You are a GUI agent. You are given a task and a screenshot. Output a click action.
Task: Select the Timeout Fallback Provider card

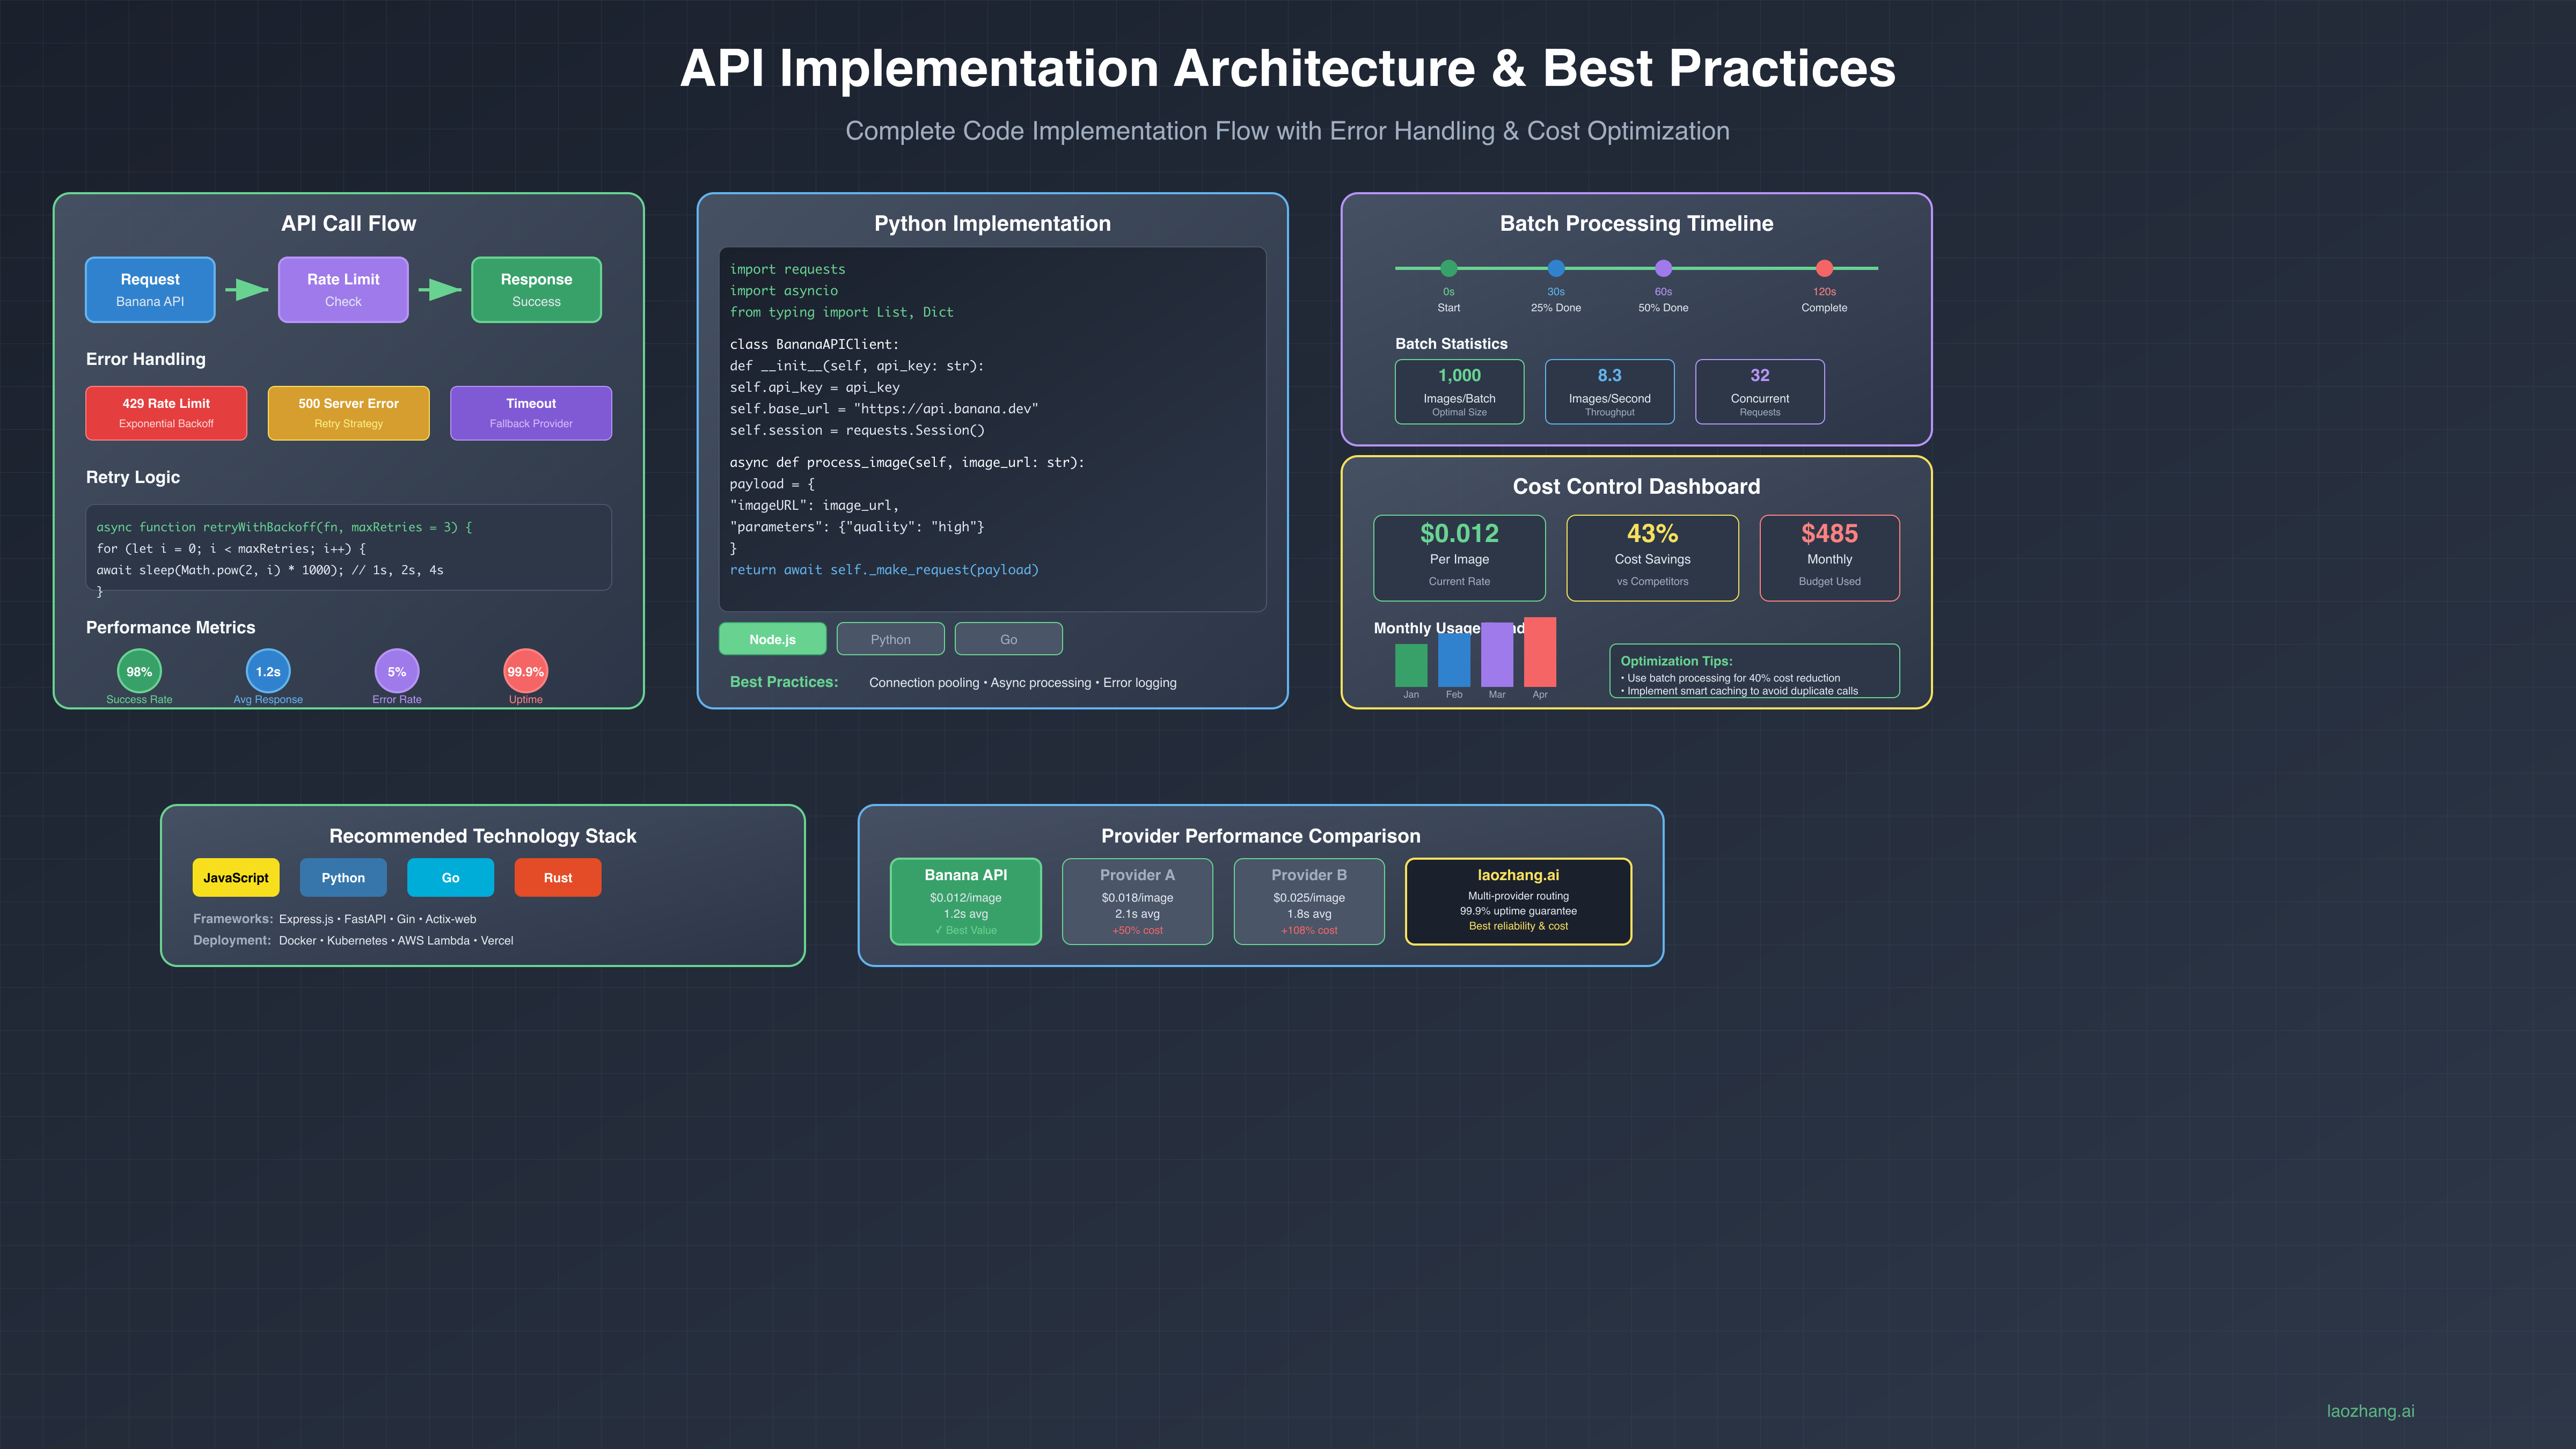point(531,413)
